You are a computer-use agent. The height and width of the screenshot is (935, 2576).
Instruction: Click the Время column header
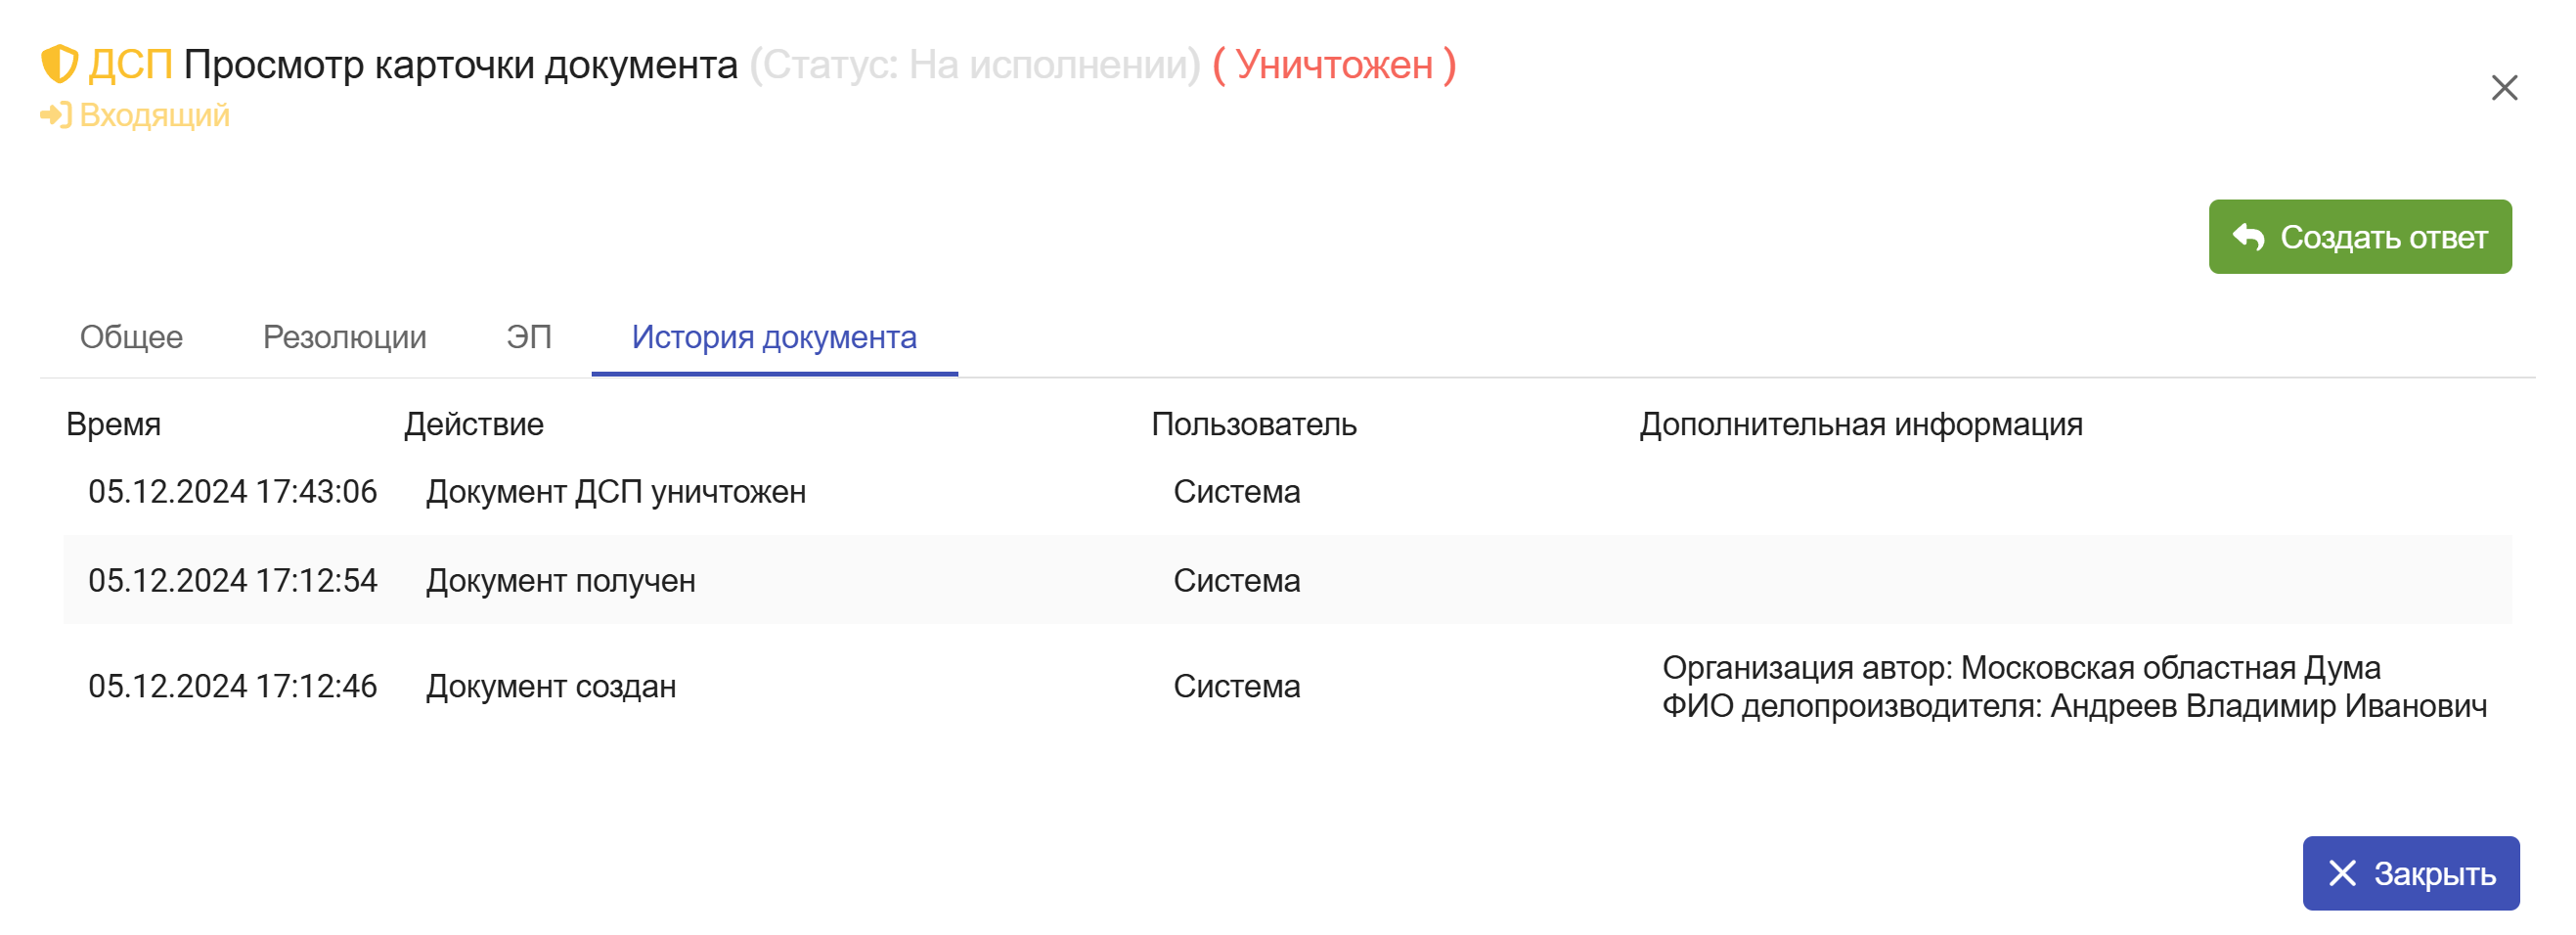(113, 424)
